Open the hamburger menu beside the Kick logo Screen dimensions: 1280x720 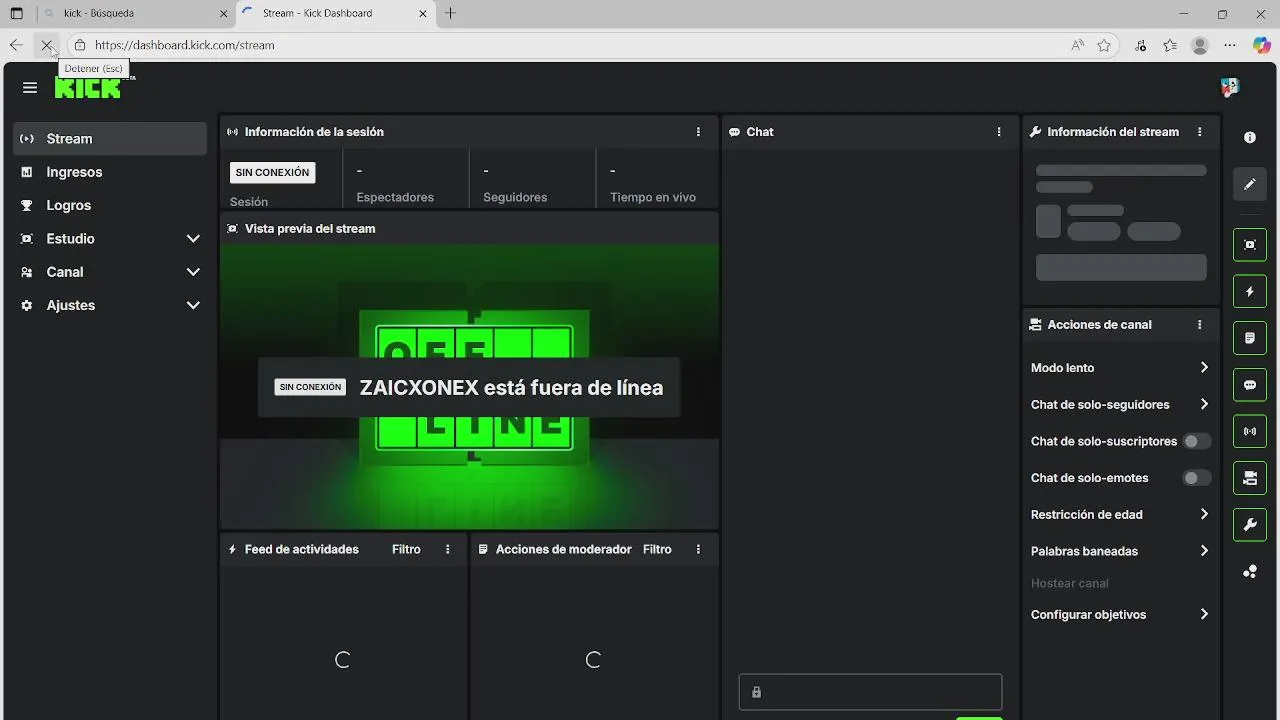pos(30,88)
